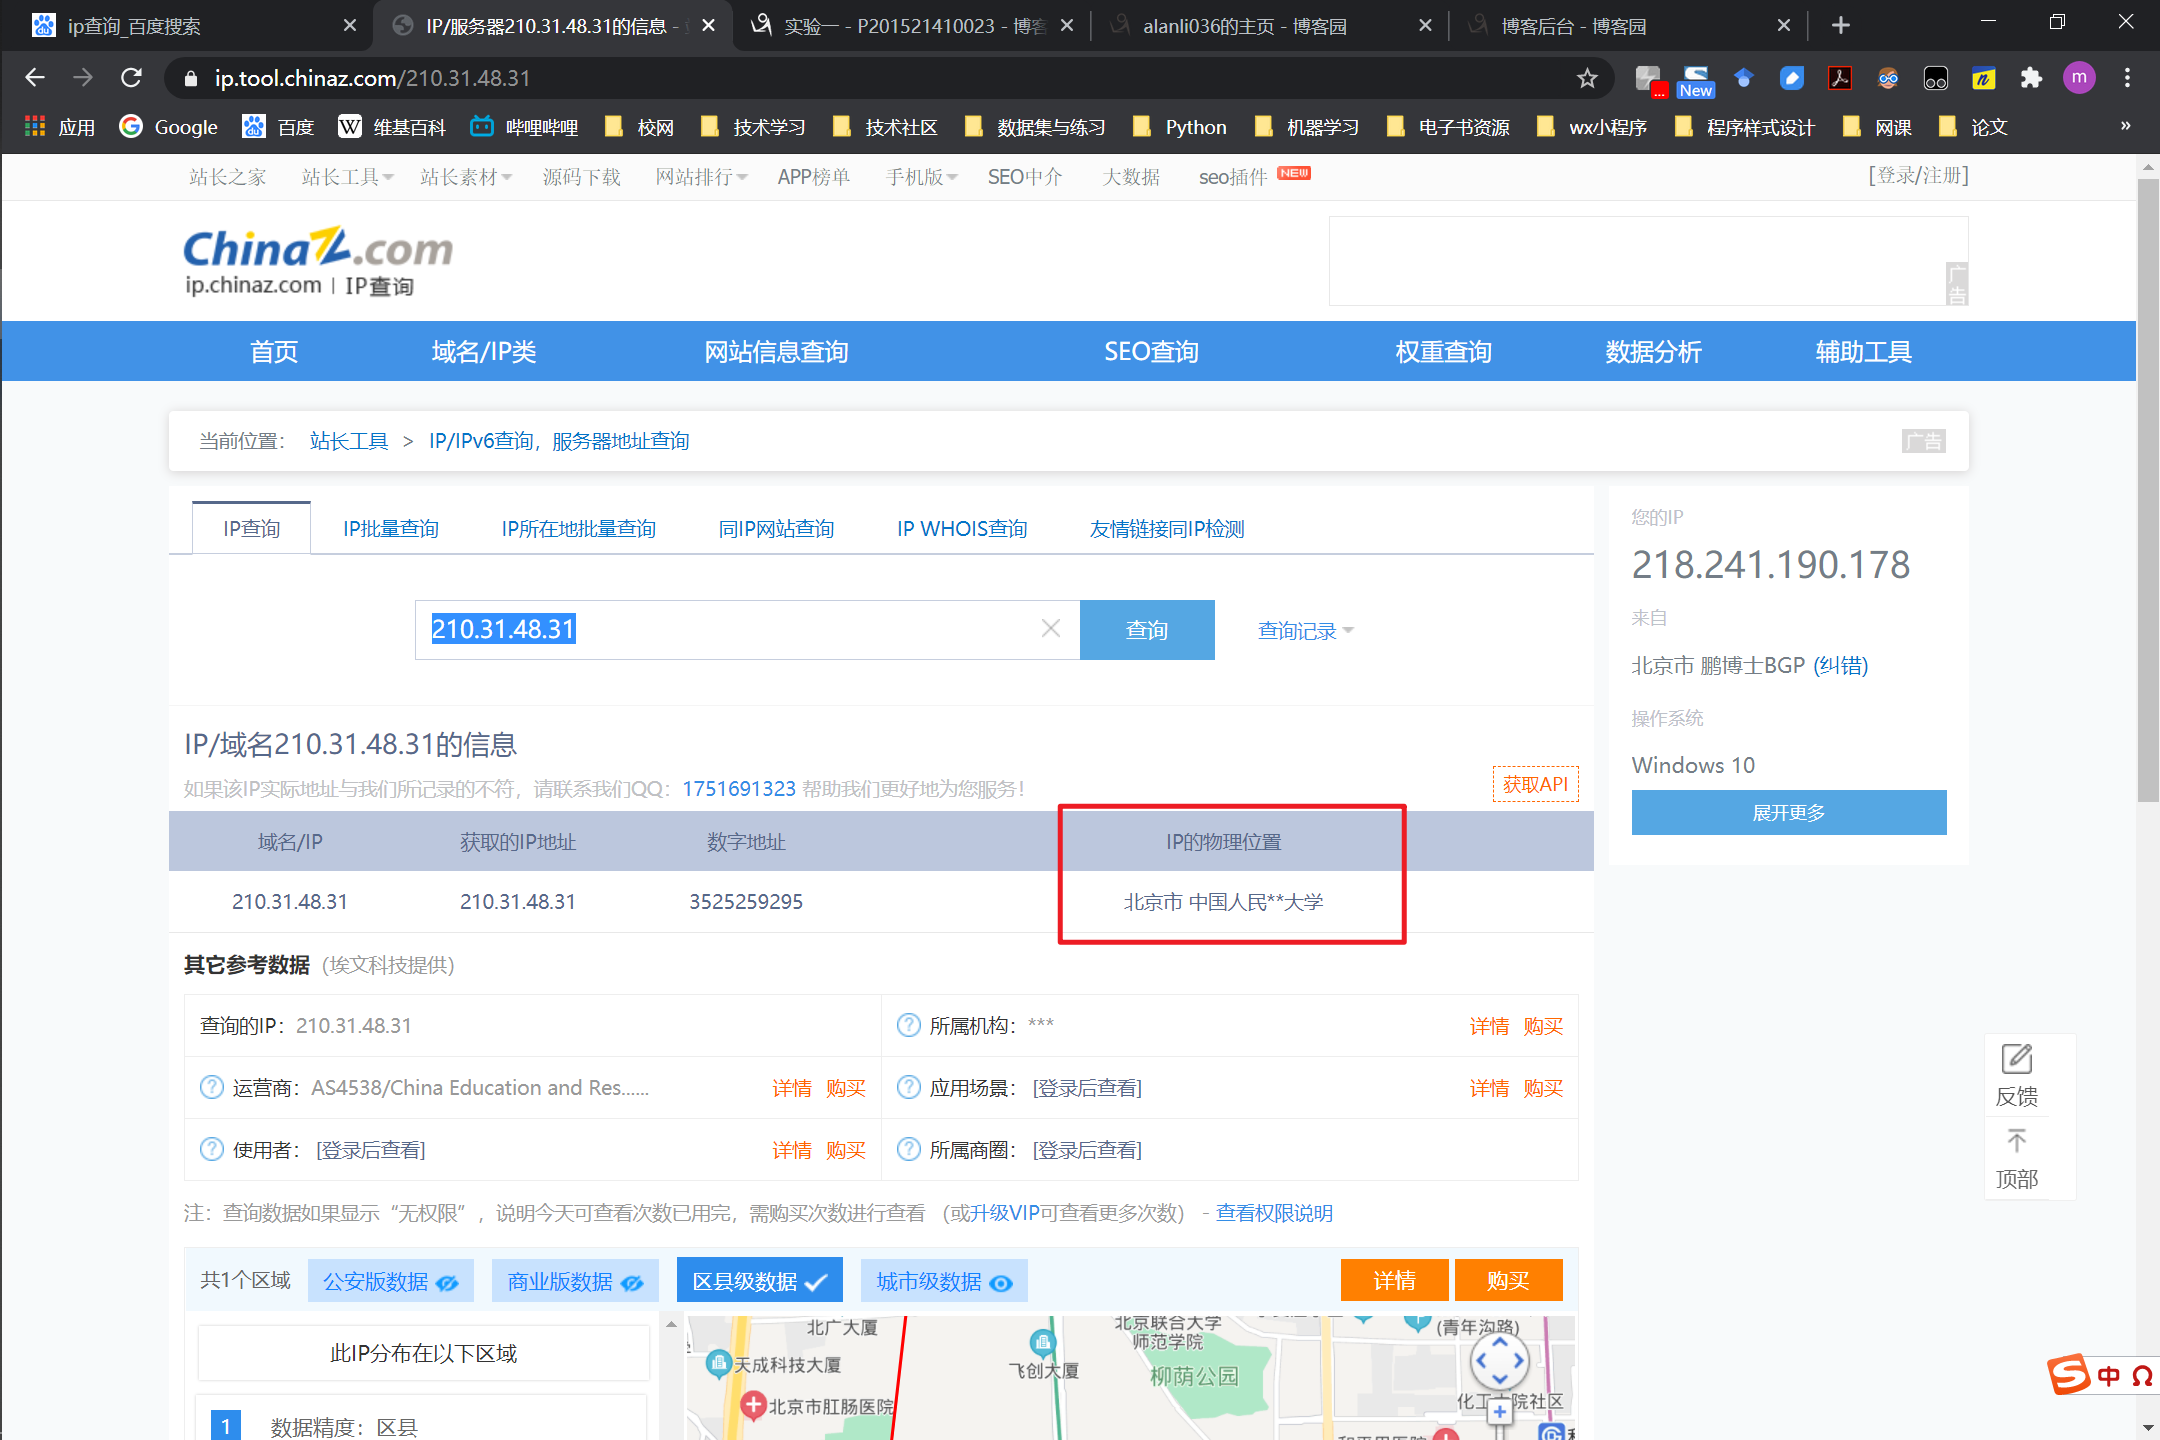Open the browser extensions puzzle icon
This screenshot has width=2160, height=1440.
click(x=2031, y=78)
